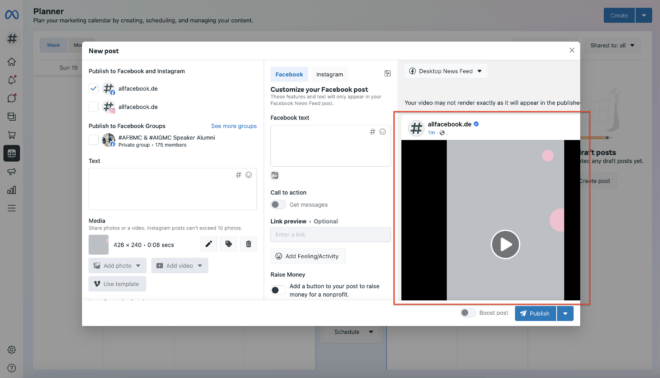Go to Home in the left sidebar

[x=12, y=62]
